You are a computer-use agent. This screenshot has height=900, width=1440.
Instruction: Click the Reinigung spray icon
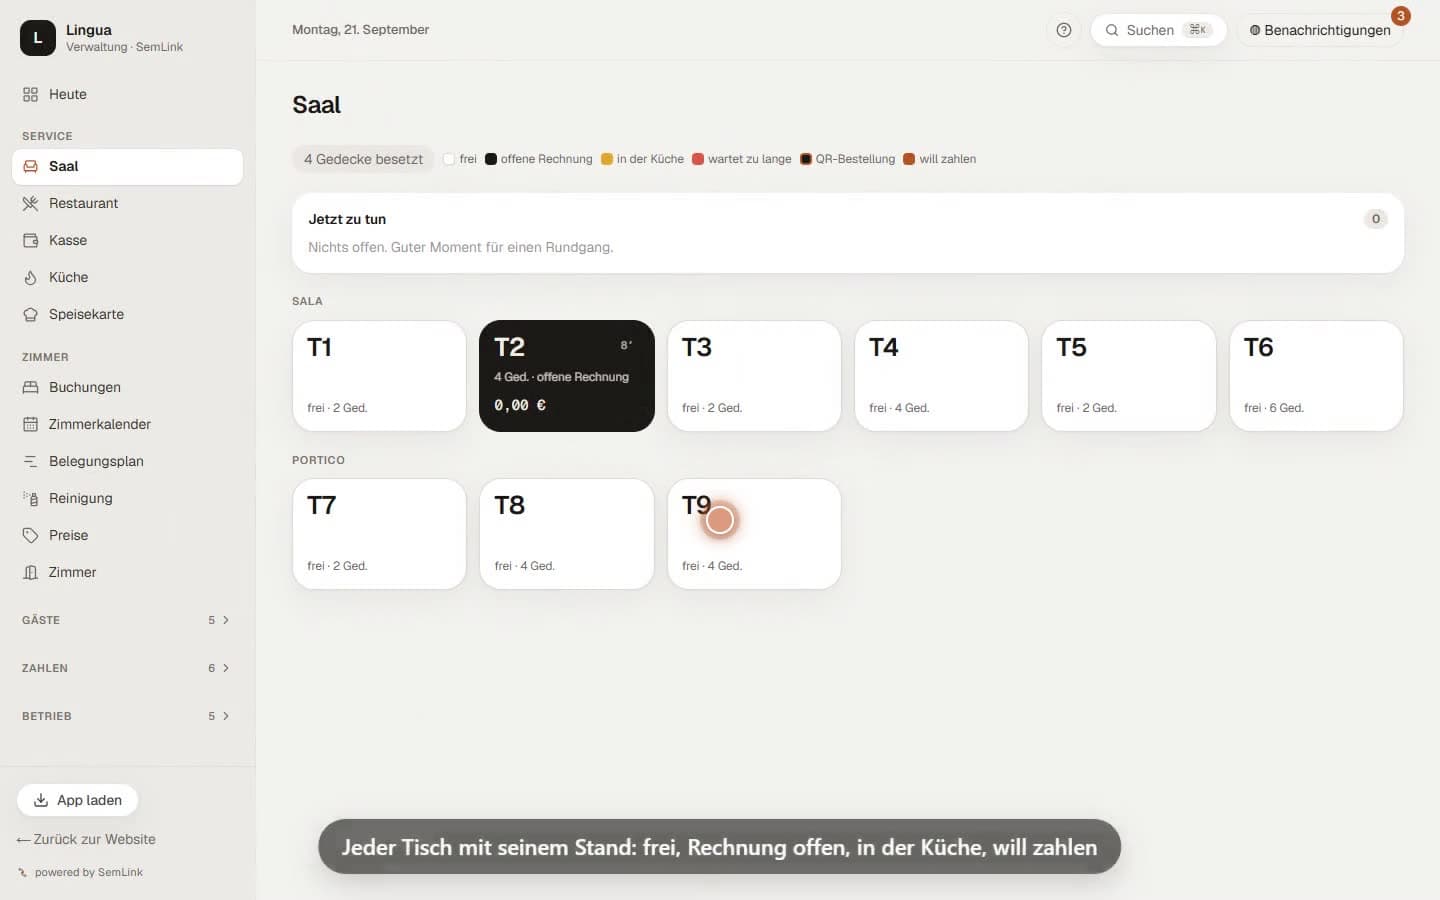click(30, 498)
